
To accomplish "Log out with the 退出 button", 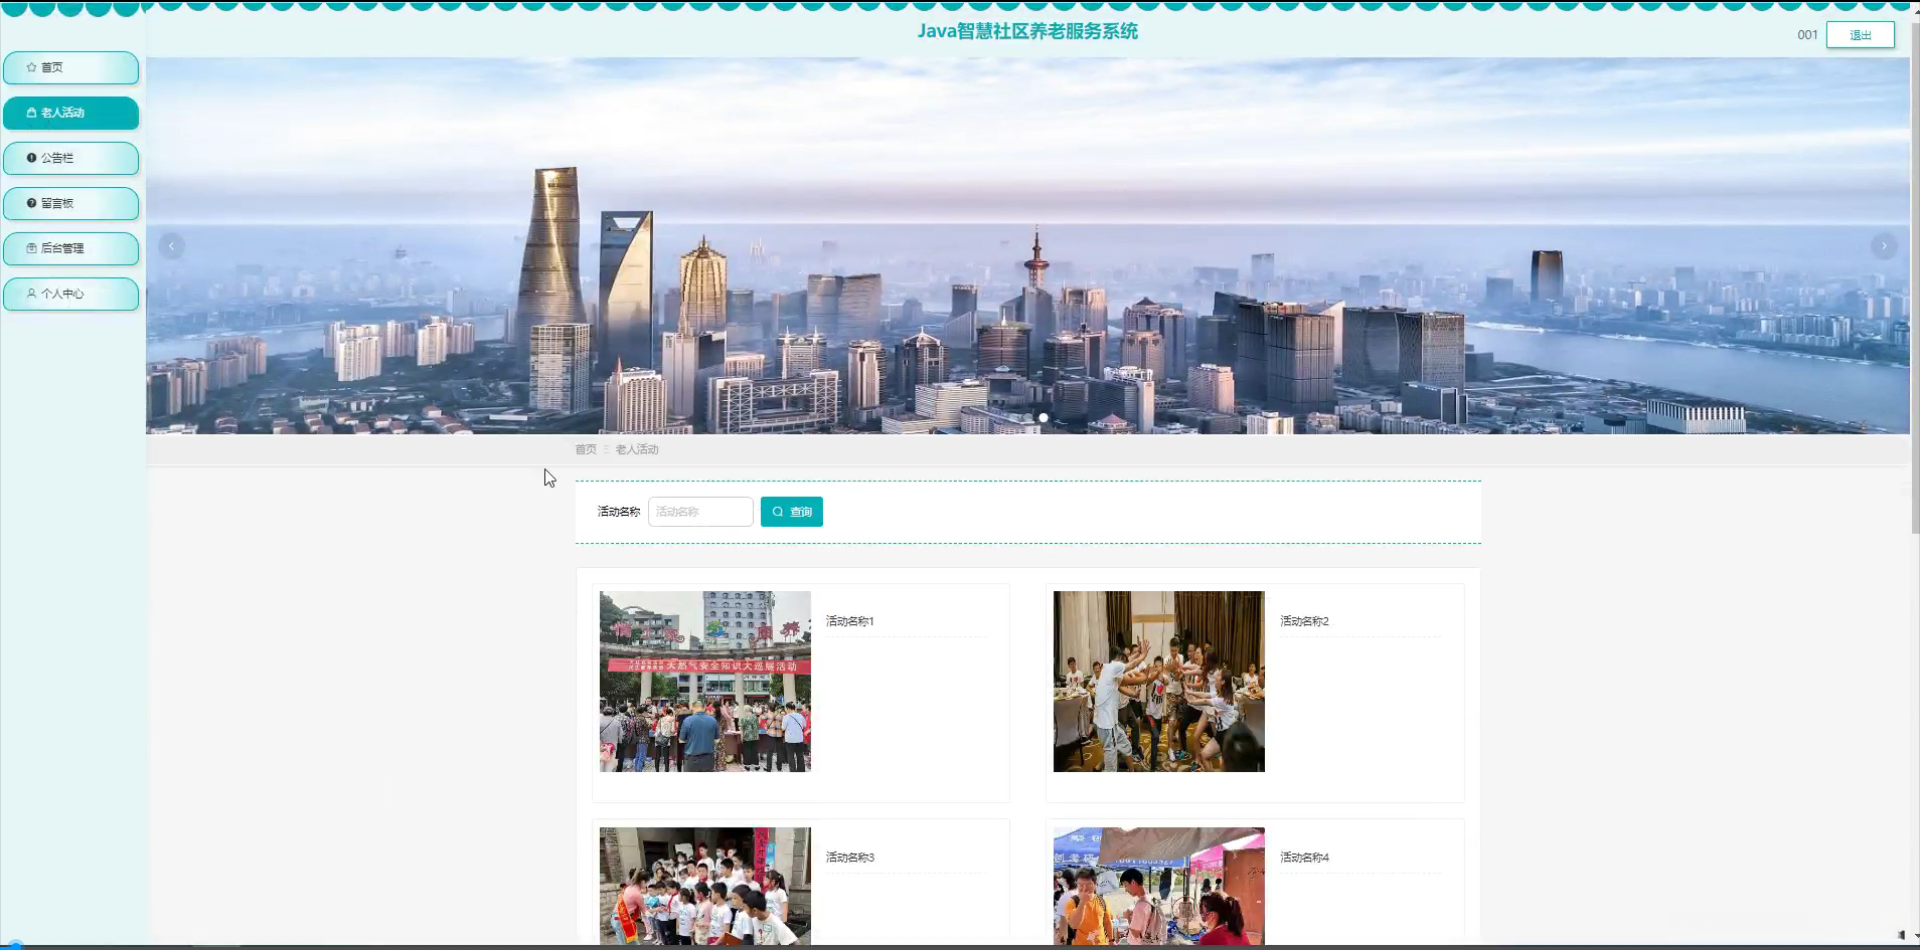I will point(1860,35).
